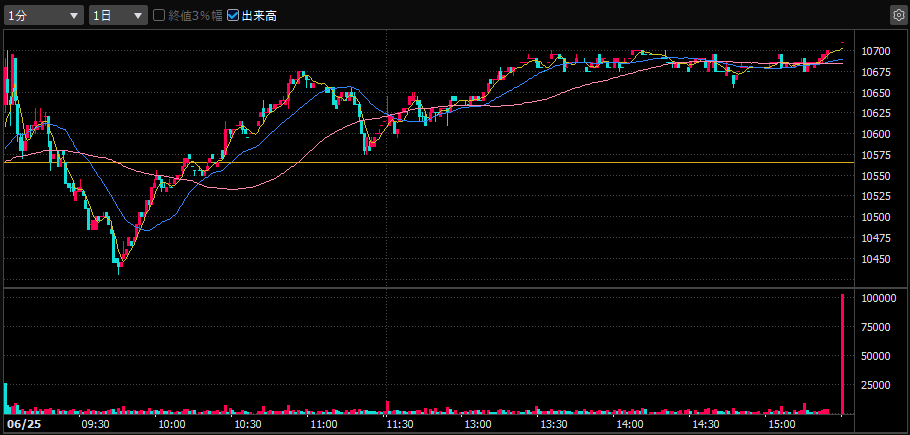Click the 10675 price axis label
The height and width of the screenshot is (435, 910).
876,72
